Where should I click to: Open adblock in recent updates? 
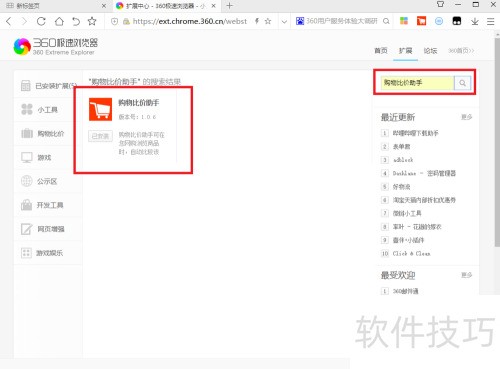coord(403,160)
